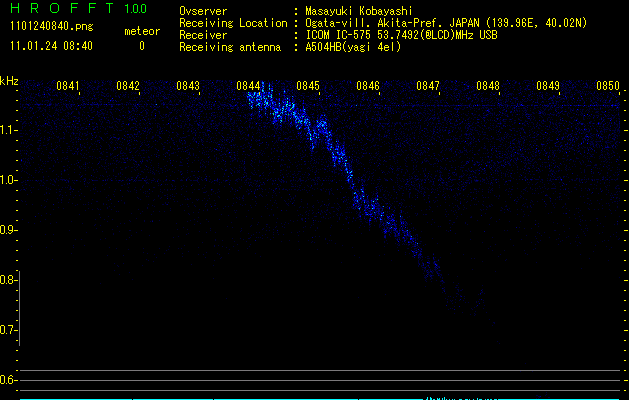Click the Ogata-vill. Akita-Pref. JAPAN location text
The image size is (629, 400).
tap(446, 23)
